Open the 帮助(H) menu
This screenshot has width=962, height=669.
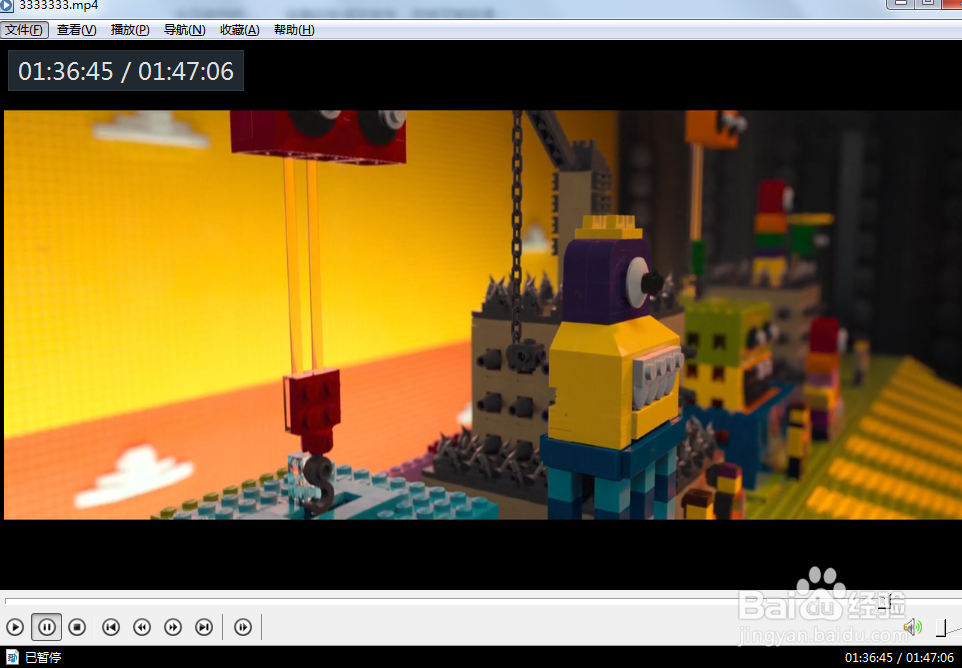pyautogui.click(x=294, y=30)
